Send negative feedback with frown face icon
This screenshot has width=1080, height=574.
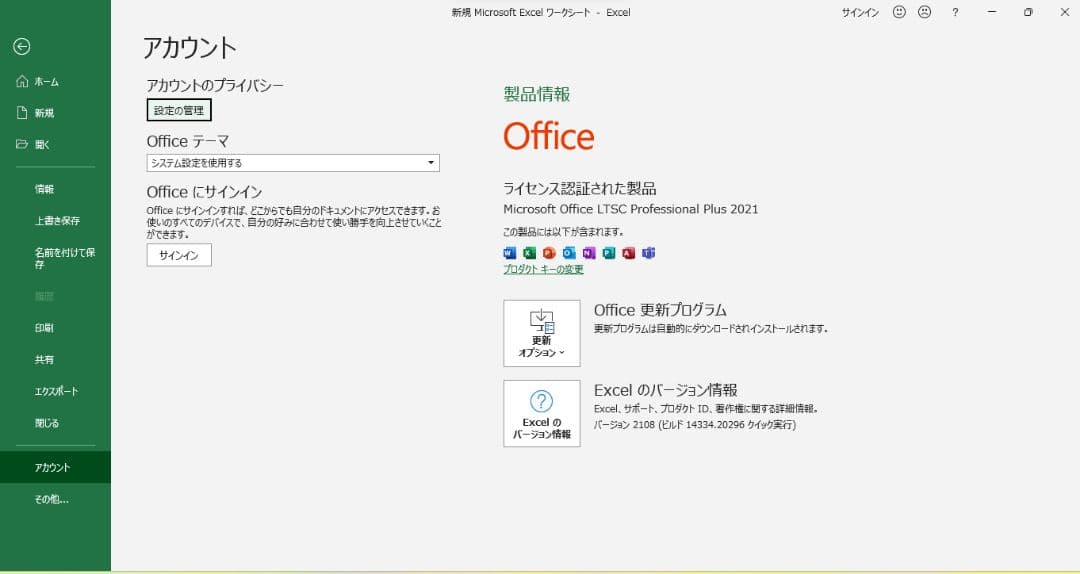click(x=924, y=12)
